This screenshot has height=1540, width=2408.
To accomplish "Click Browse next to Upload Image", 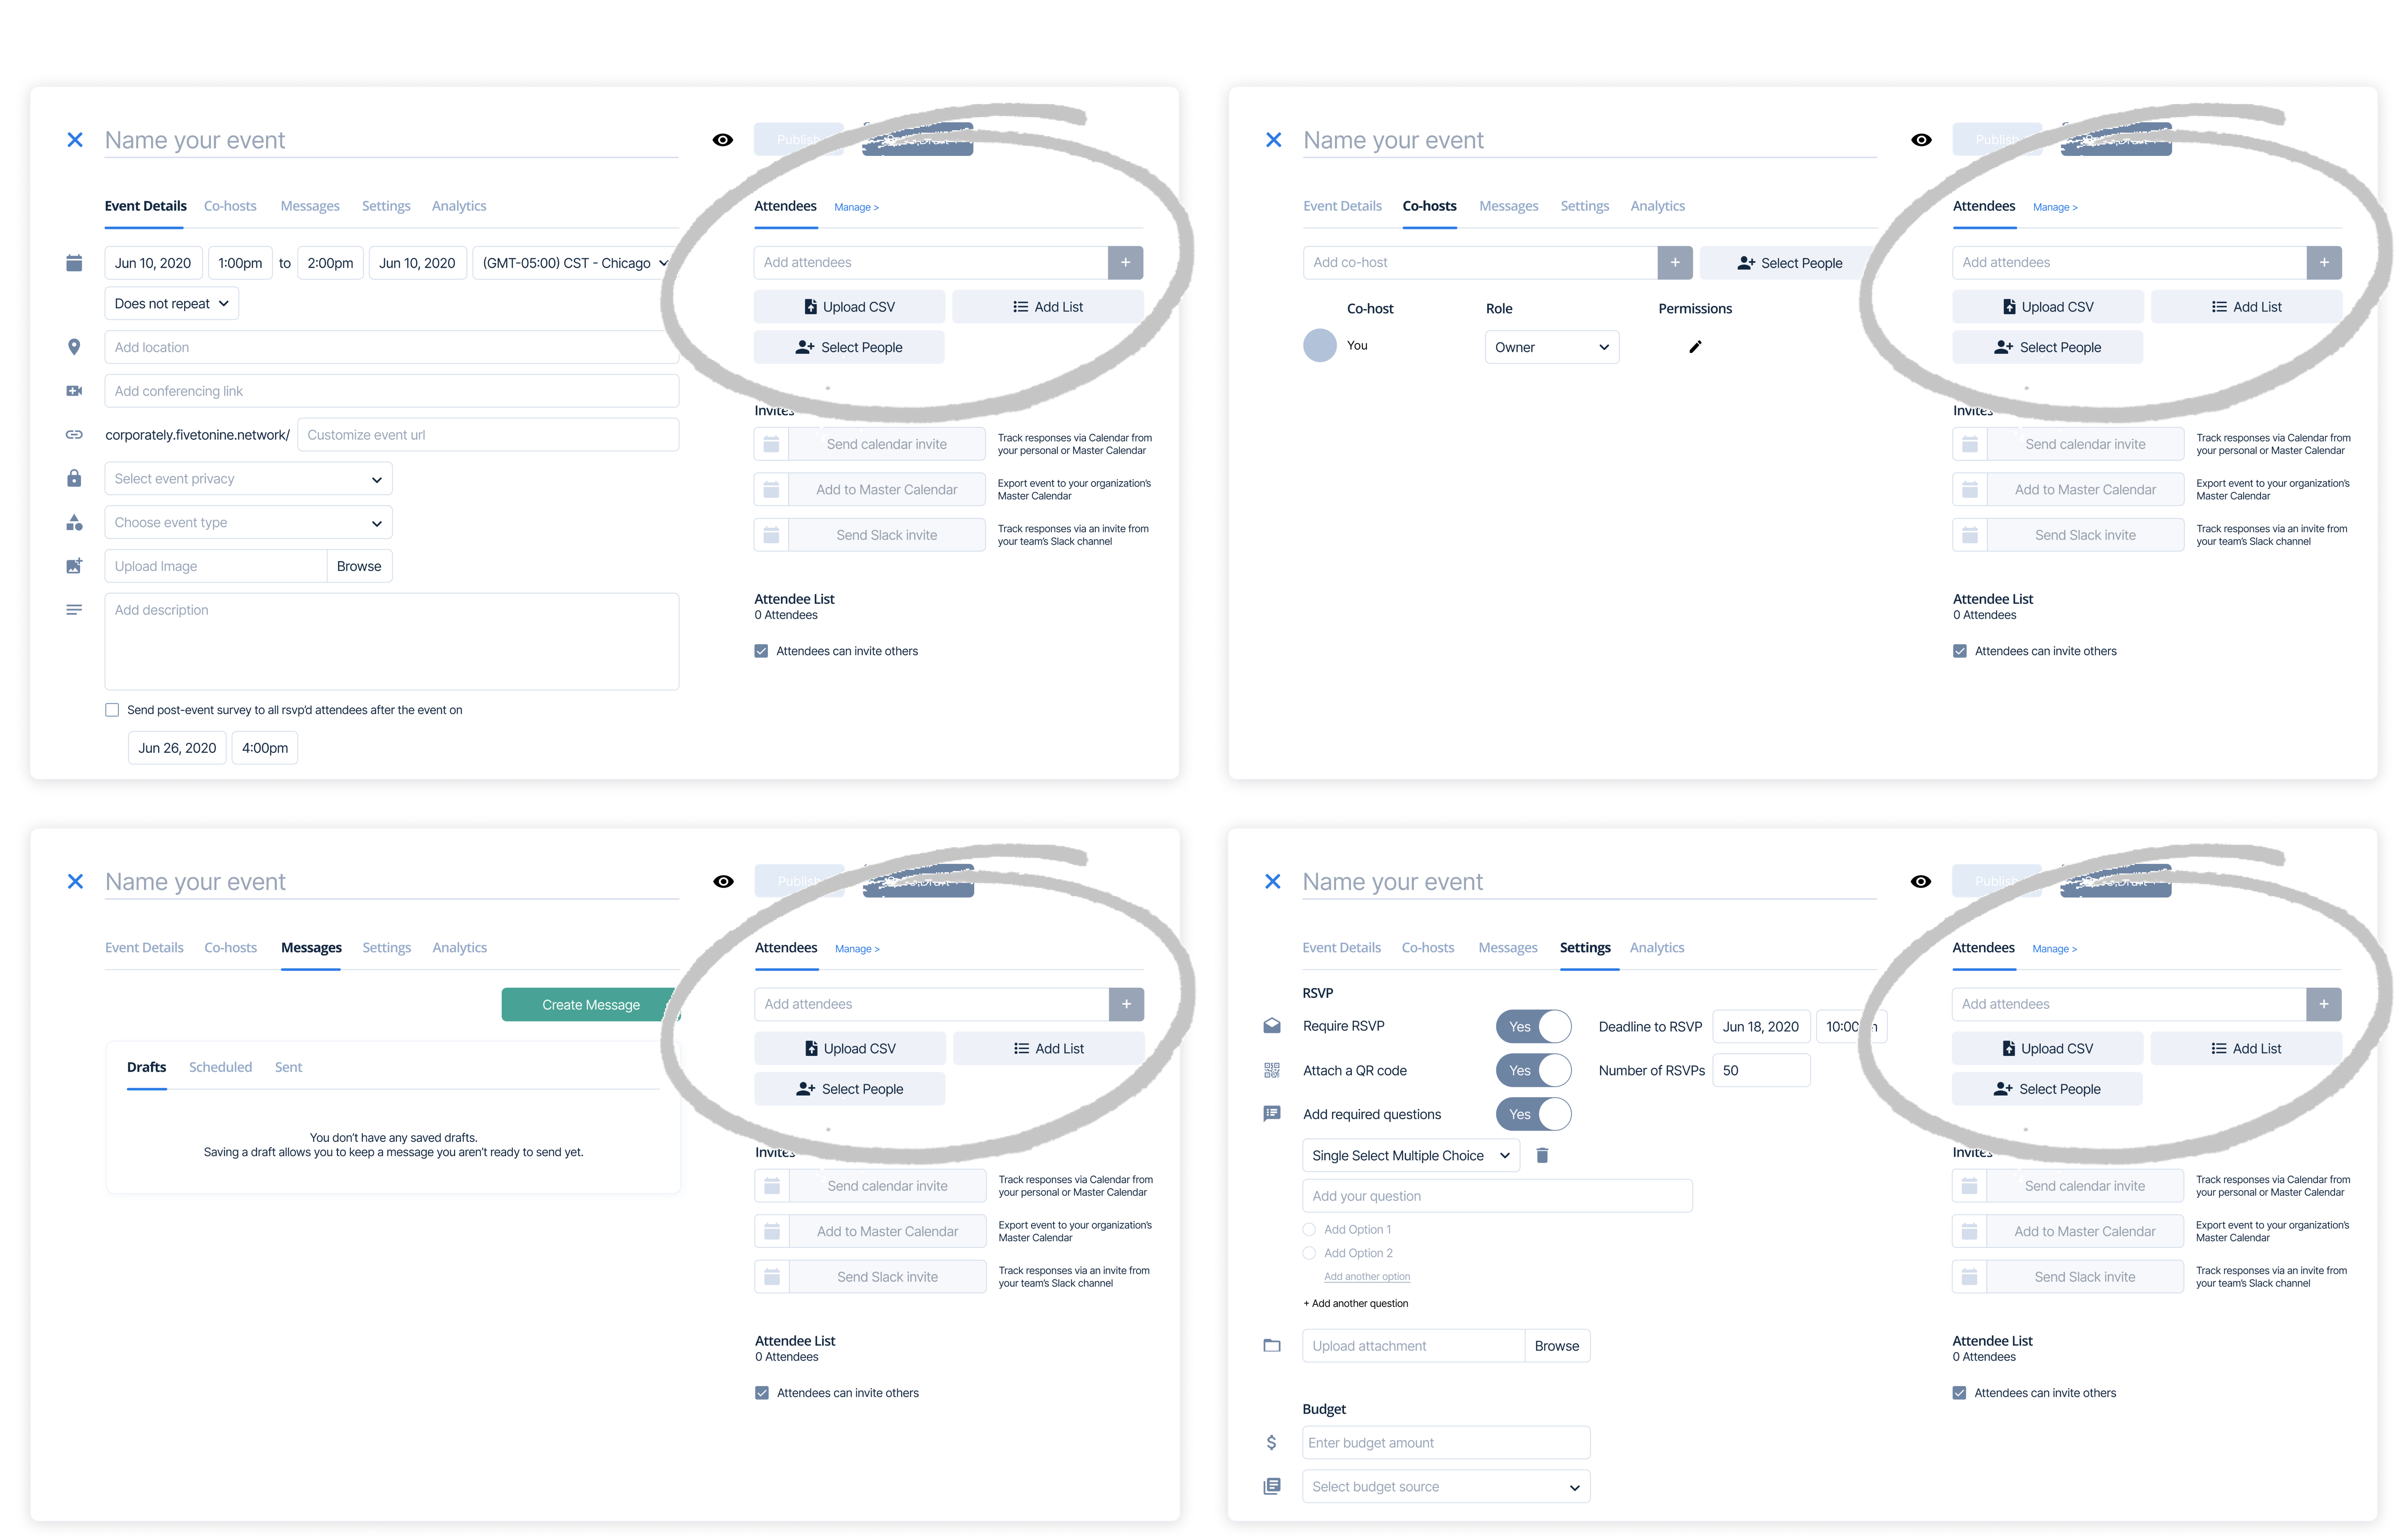I will click(359, 566).
